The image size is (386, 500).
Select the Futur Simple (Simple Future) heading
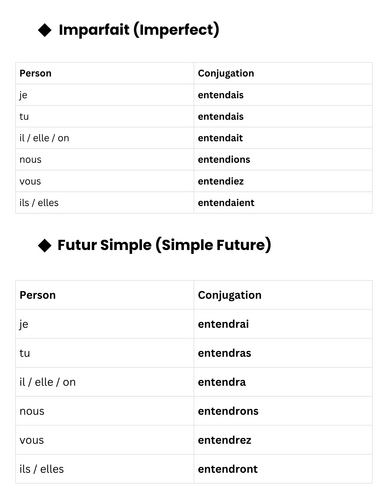click(164, 245)
